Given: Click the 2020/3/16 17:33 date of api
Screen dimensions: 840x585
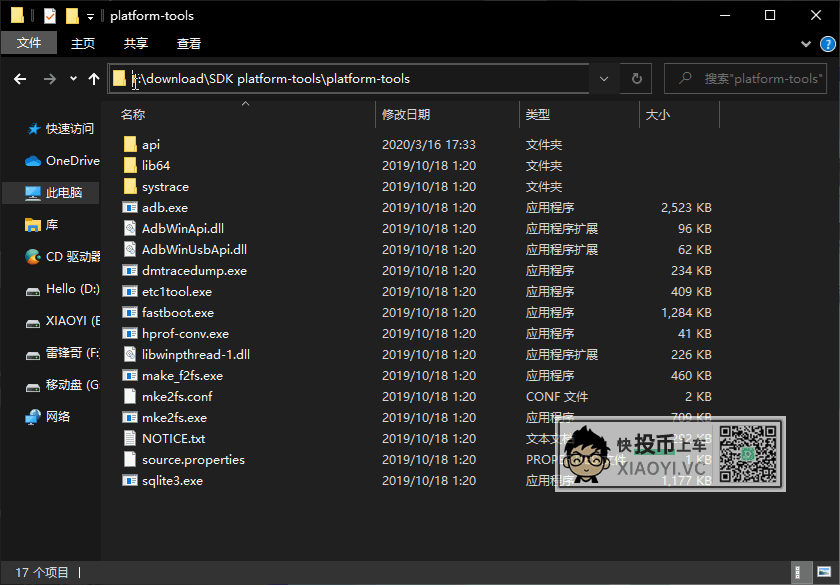Looking at the screenshot, I should 429,145.
